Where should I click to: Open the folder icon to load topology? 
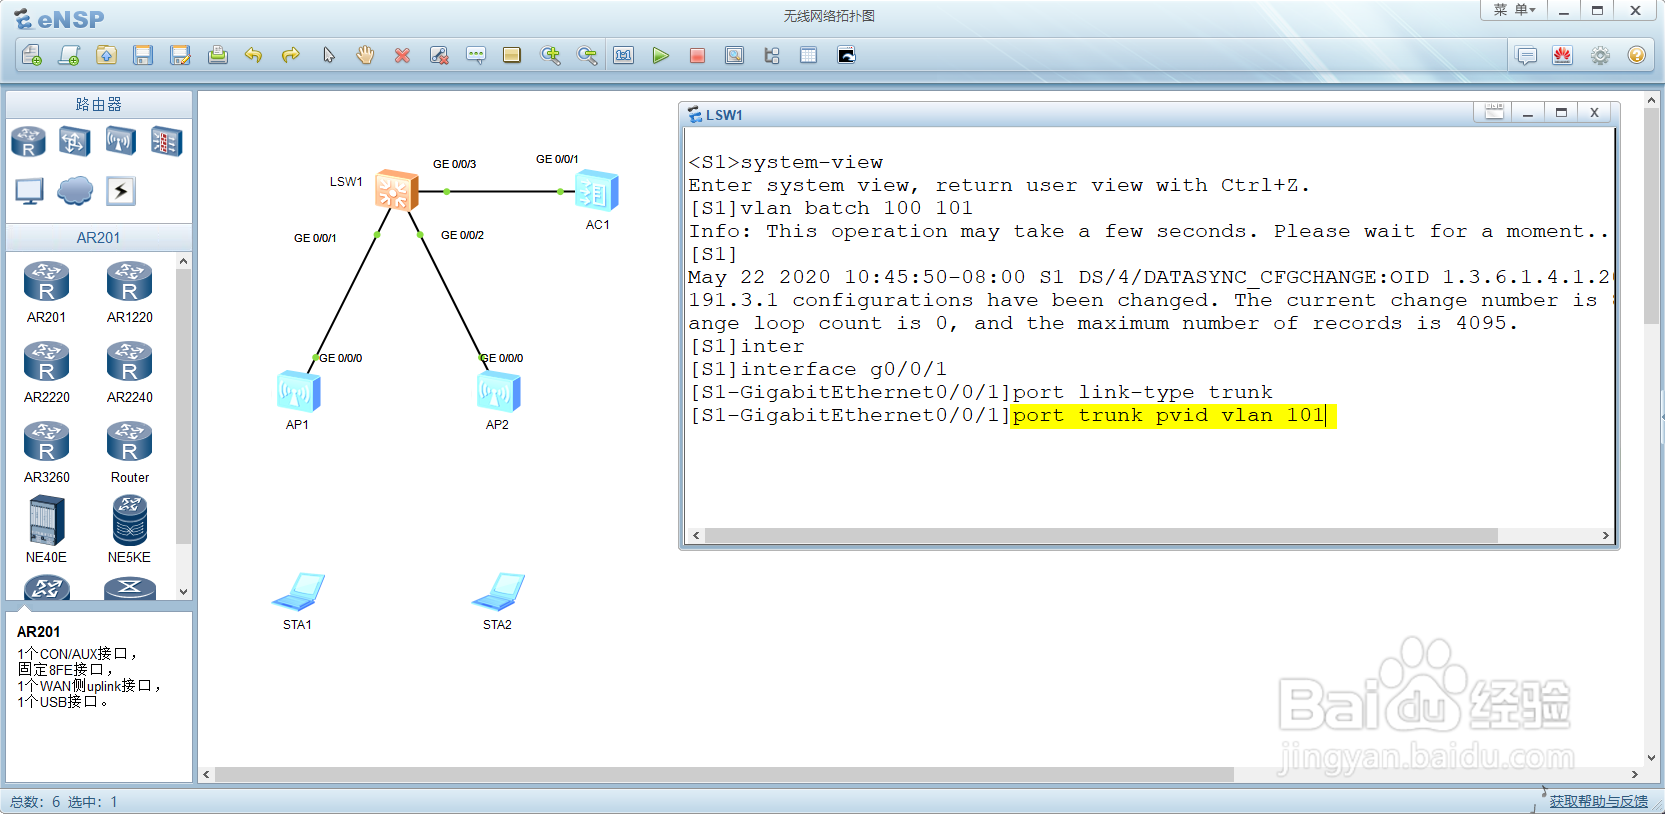point(106,55)
